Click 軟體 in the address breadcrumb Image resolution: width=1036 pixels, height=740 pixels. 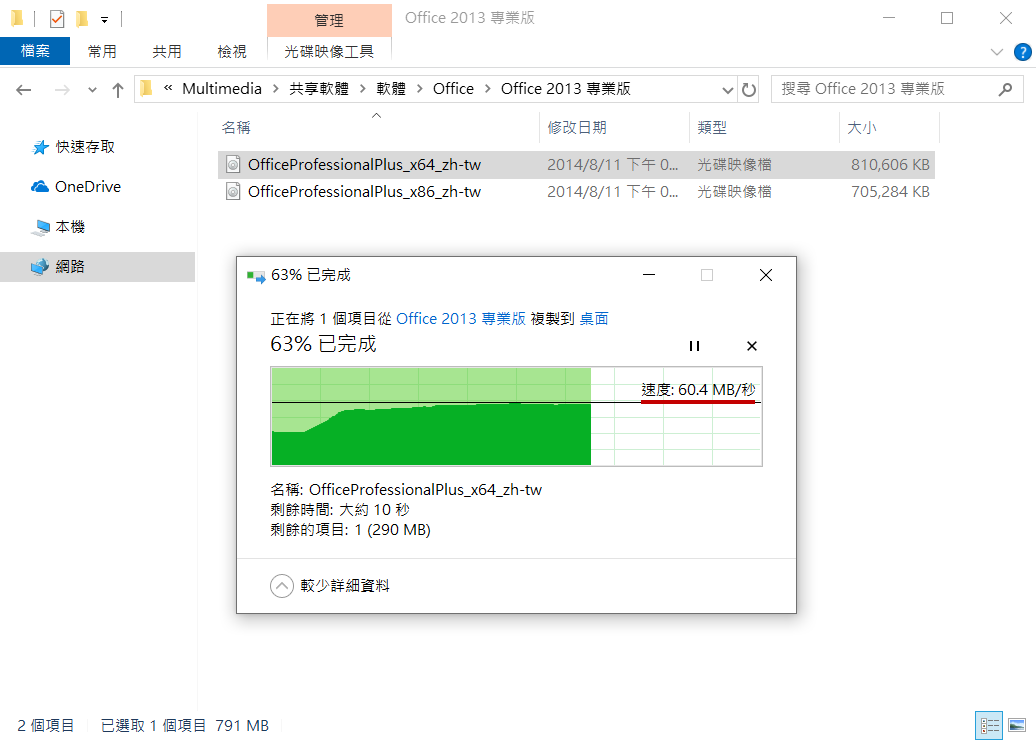391,89
